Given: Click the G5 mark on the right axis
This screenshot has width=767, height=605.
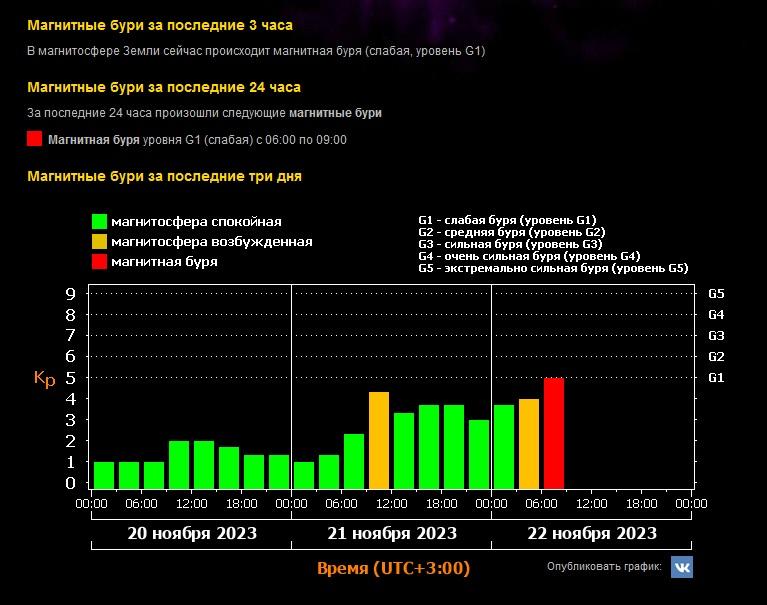Looking at the screenshot, I should (716, 294).
